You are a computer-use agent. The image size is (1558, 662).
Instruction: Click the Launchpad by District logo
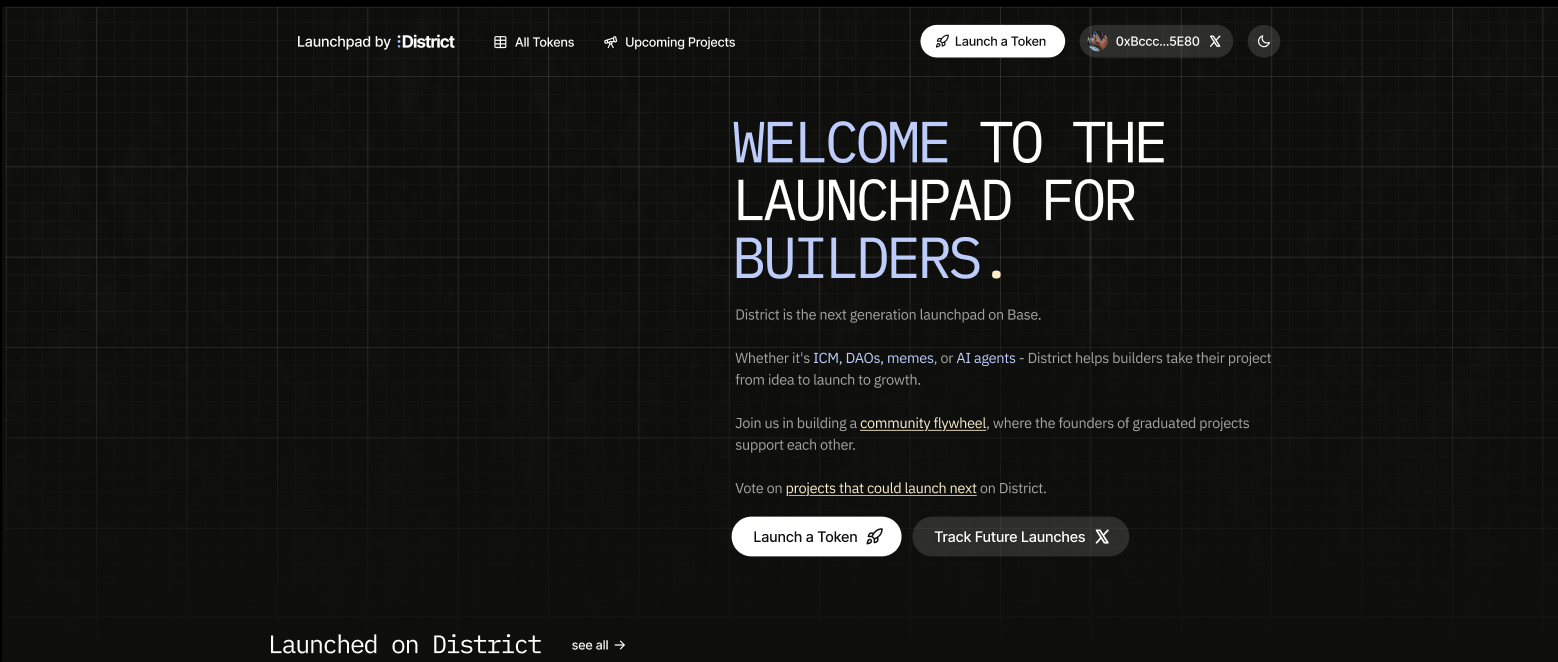[x=376, y=42]
